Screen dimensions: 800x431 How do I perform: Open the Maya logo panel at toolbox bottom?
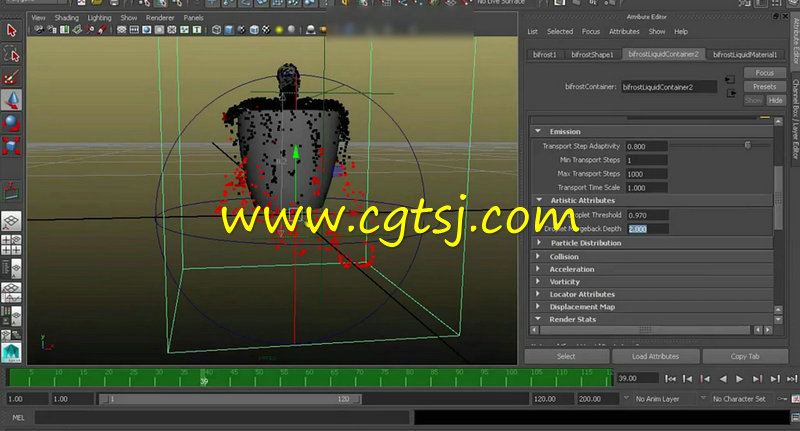[x=11, y=352]
